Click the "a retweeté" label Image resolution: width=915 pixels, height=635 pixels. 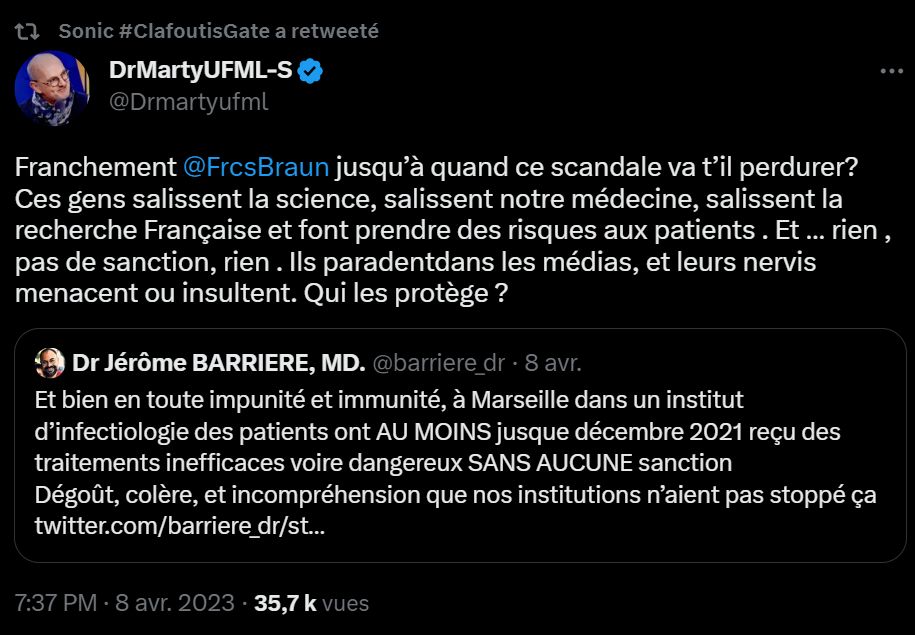coord(325,31)
